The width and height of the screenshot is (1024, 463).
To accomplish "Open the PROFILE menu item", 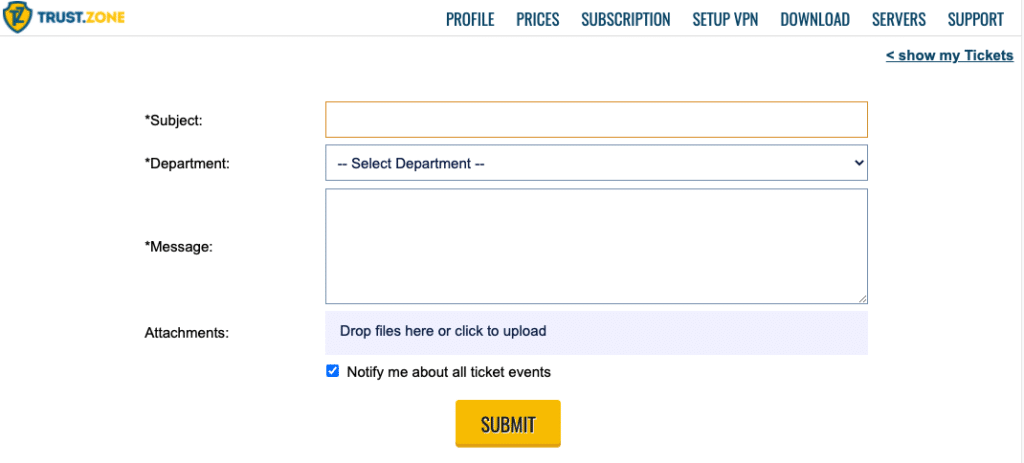I will pyautogui.click(x=470, y=19).
